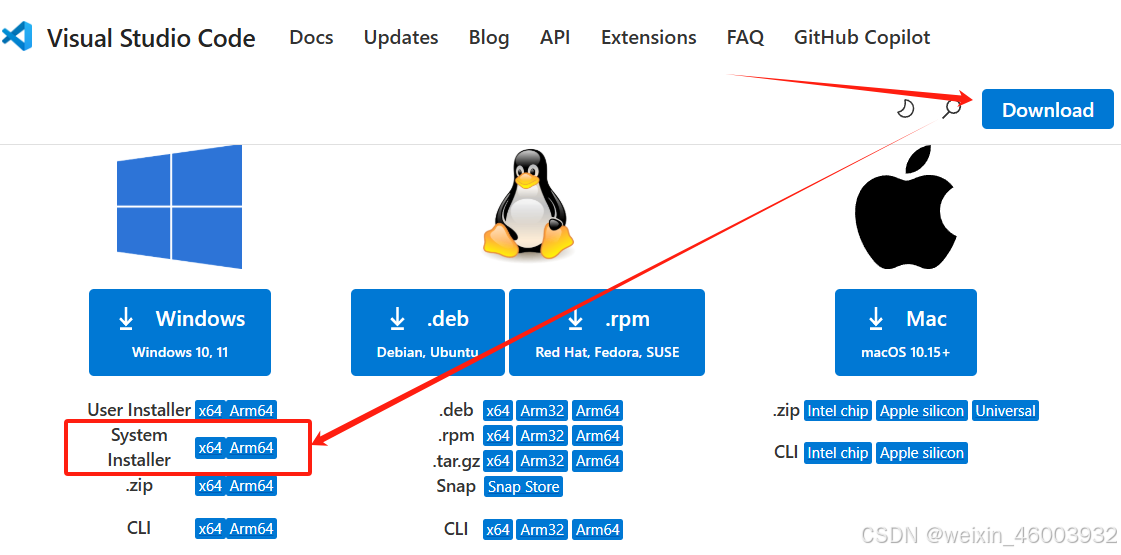Viewport: 1121px width, 555px height.
Task: Open GitHub Copilot navigation item
Action: coord(862,37)
